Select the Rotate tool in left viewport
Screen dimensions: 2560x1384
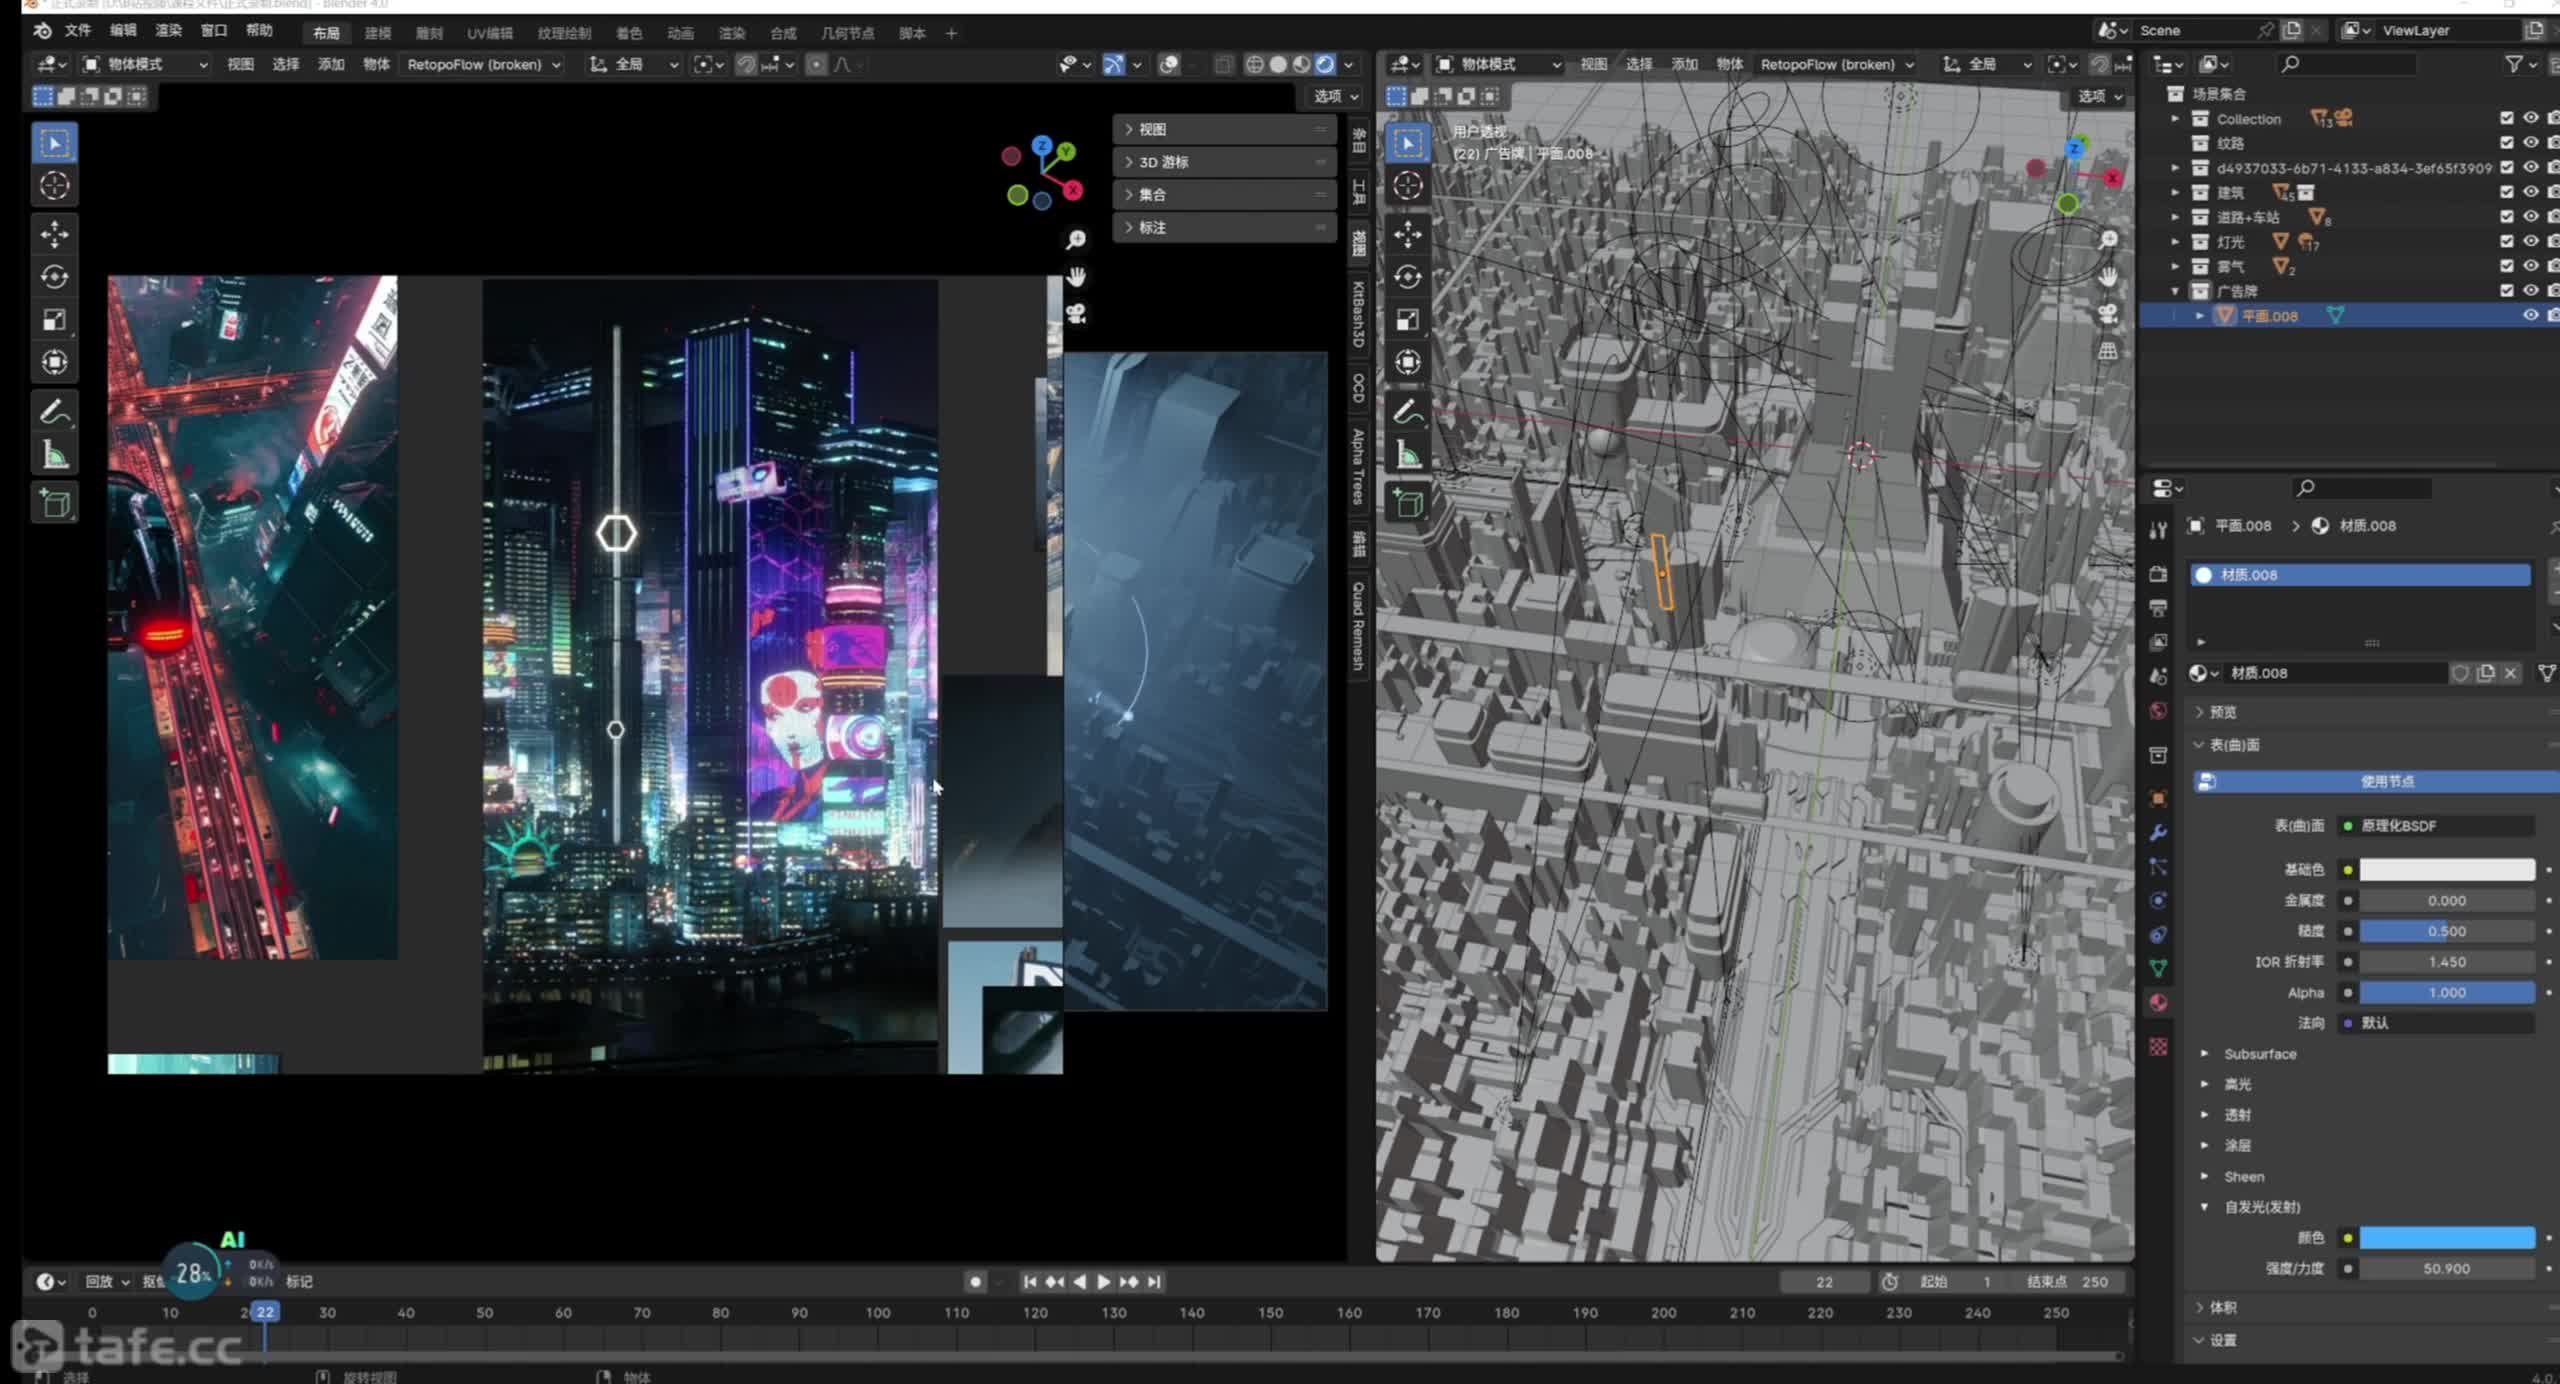coord(54,277)
